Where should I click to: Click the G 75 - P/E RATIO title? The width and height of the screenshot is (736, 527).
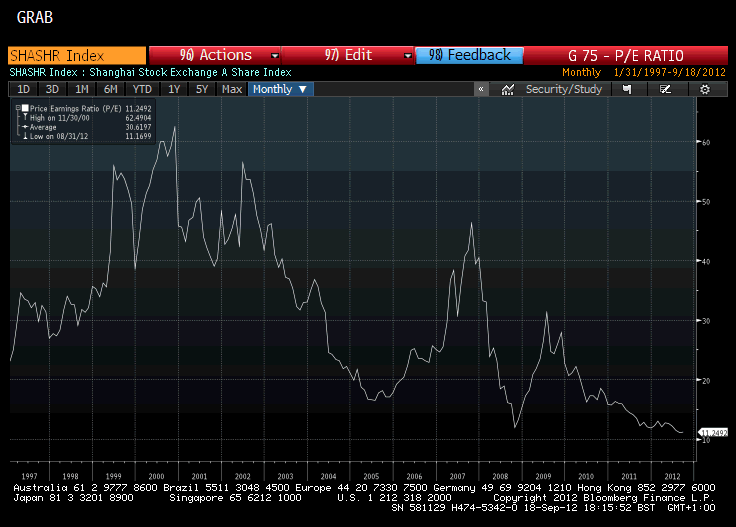click(x=626, y=56)
